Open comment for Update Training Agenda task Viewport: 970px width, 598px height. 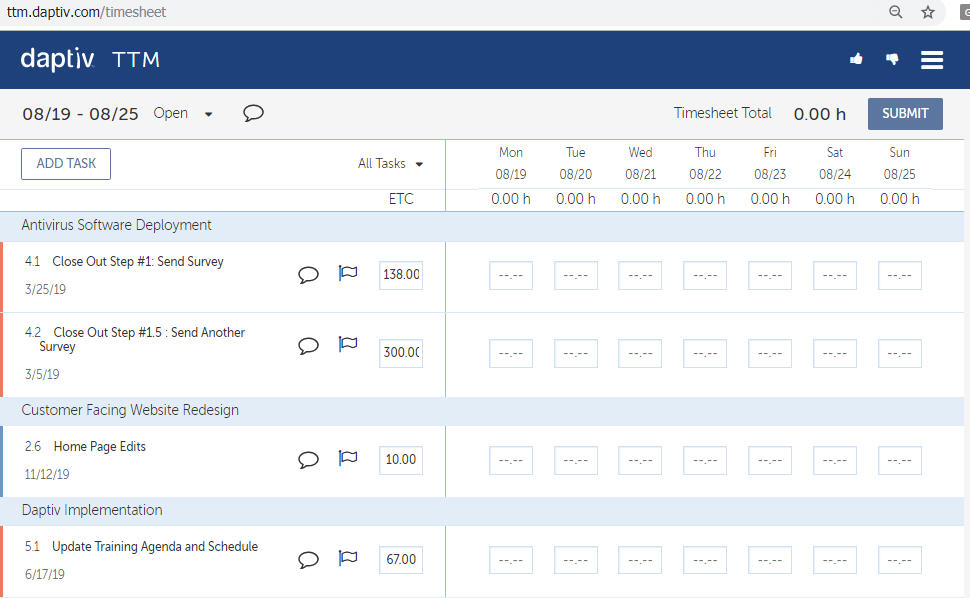[x=308, y=560]
